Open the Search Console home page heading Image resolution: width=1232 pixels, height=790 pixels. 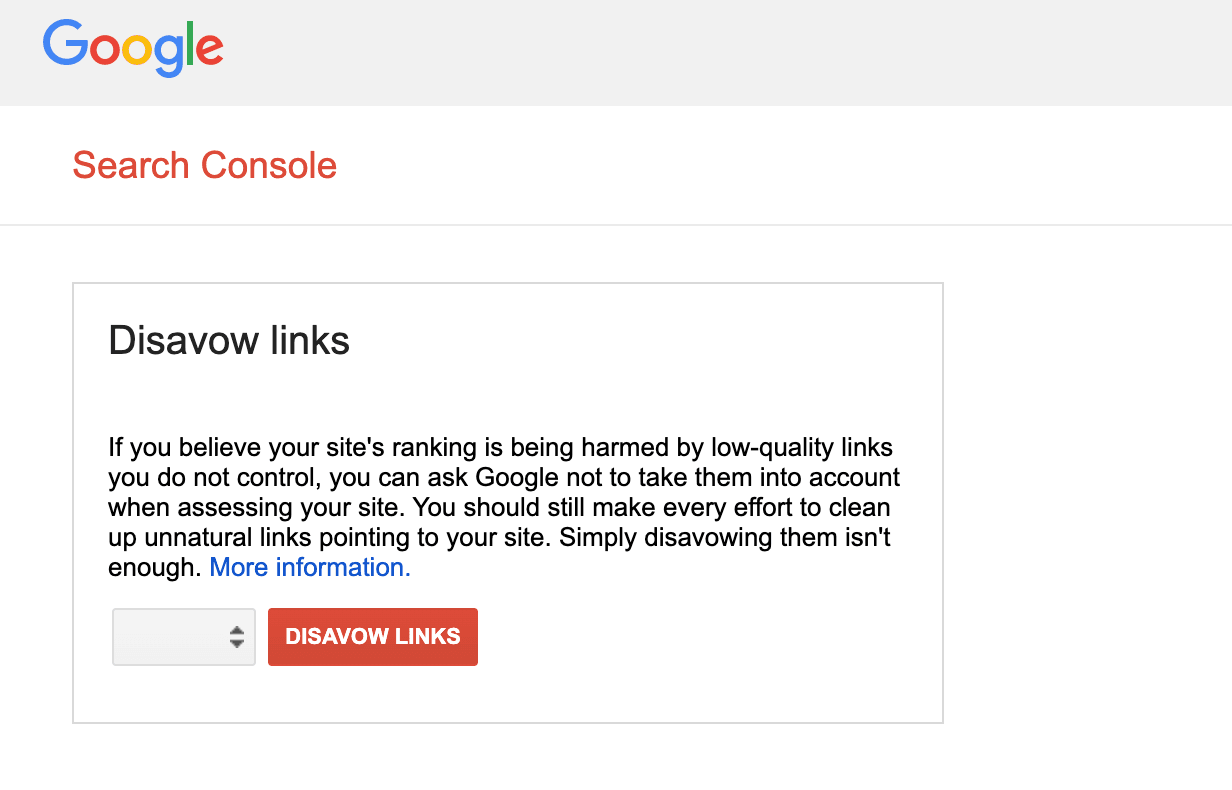click(204, 165)
